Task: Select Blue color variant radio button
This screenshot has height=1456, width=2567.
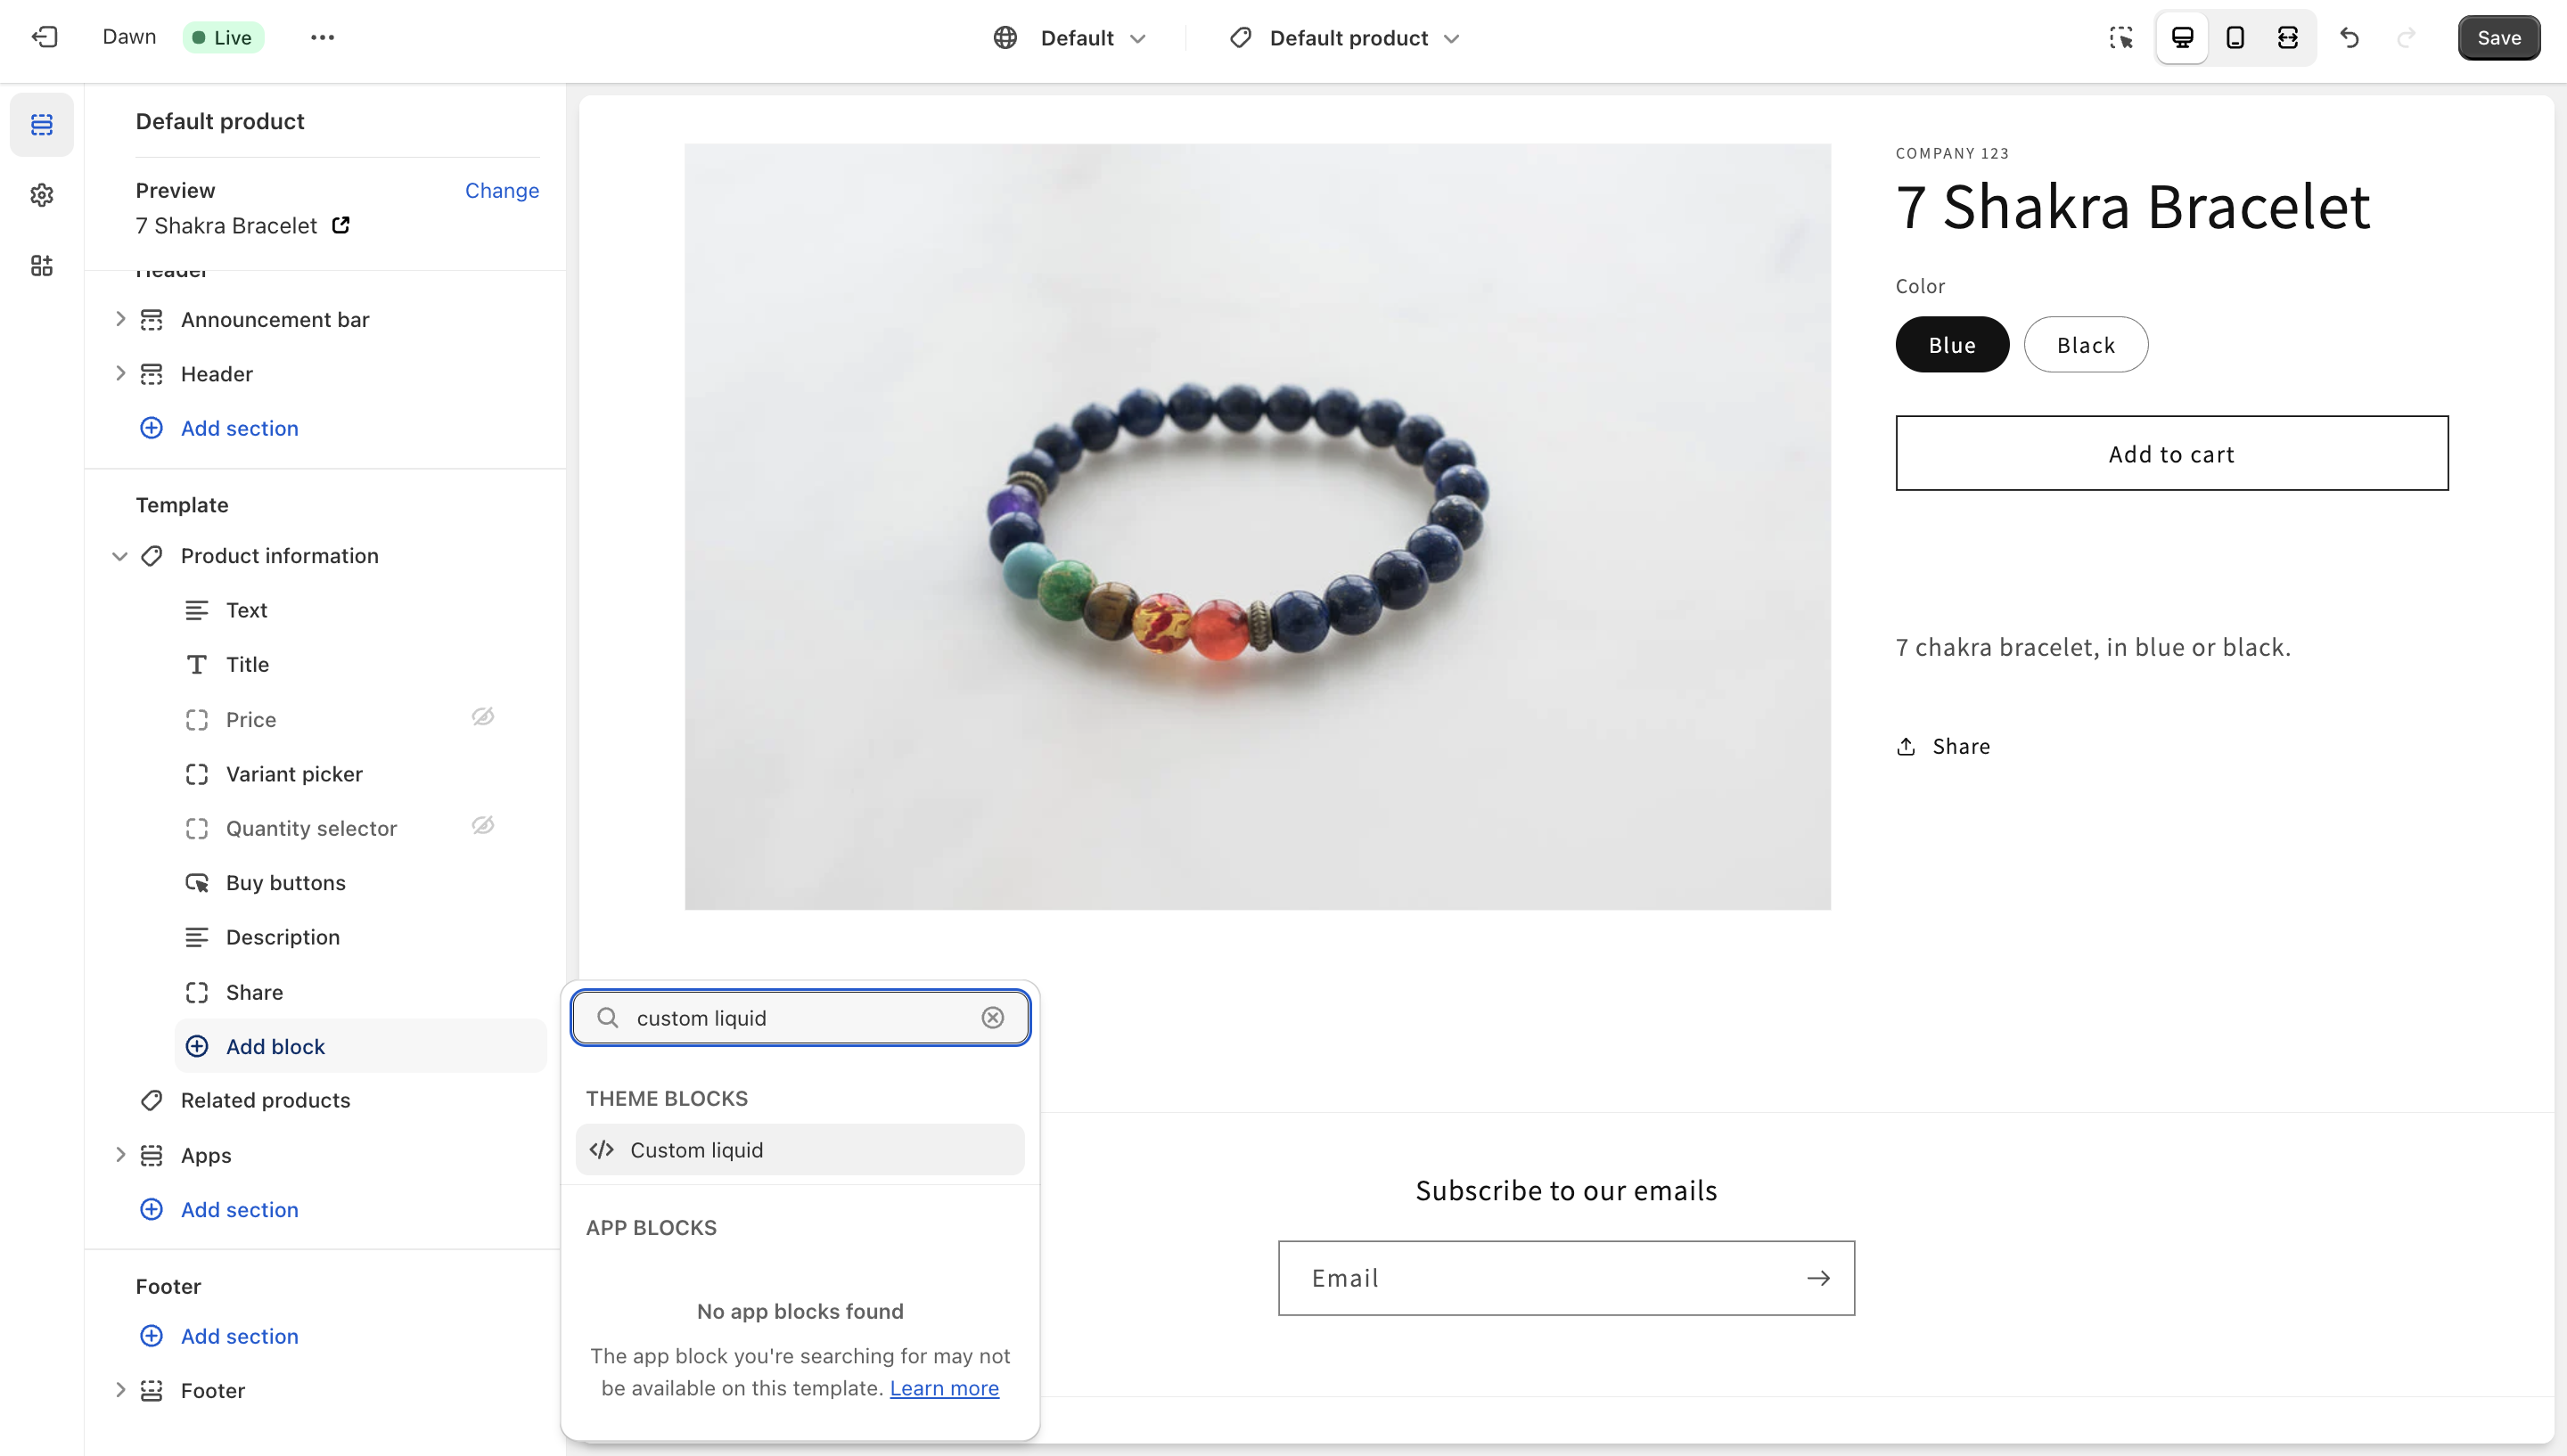Action: [1952, 344]
